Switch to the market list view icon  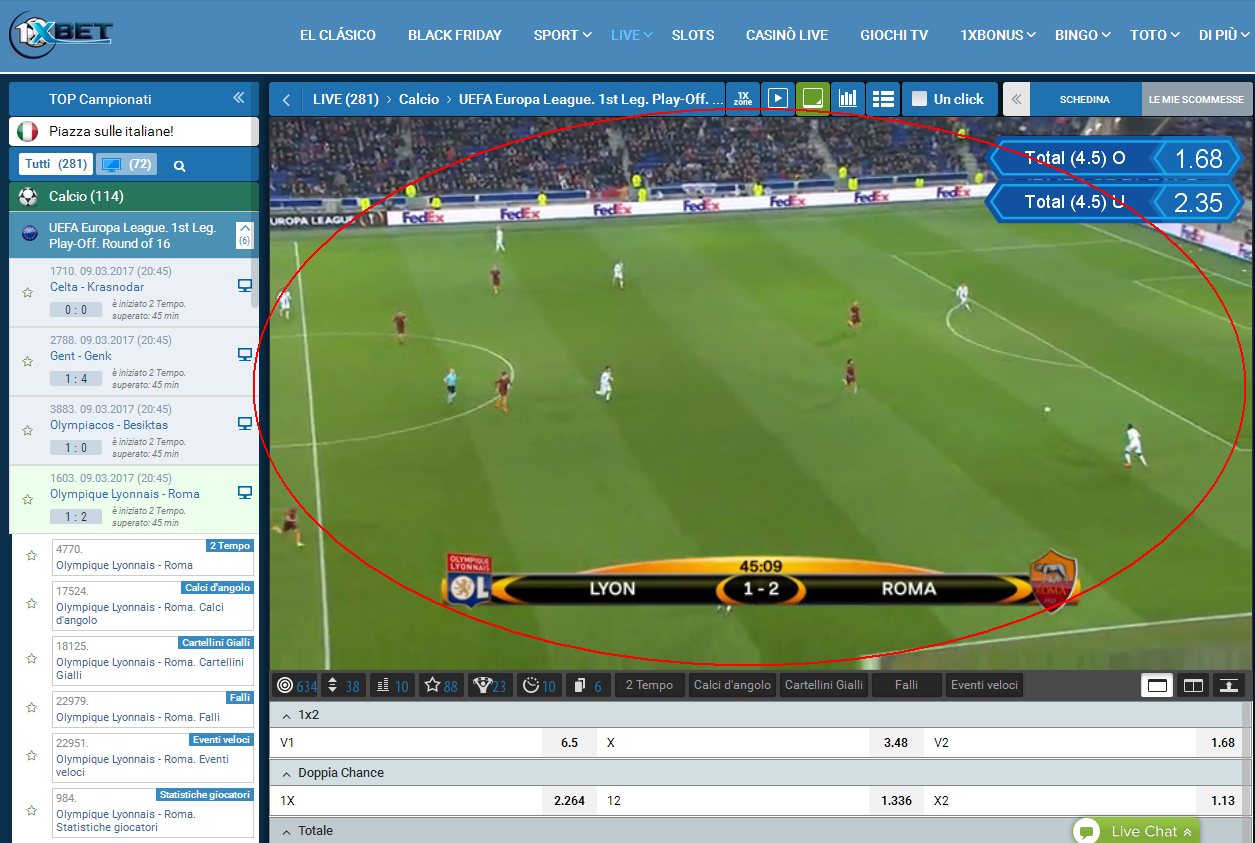pos(882,99)
